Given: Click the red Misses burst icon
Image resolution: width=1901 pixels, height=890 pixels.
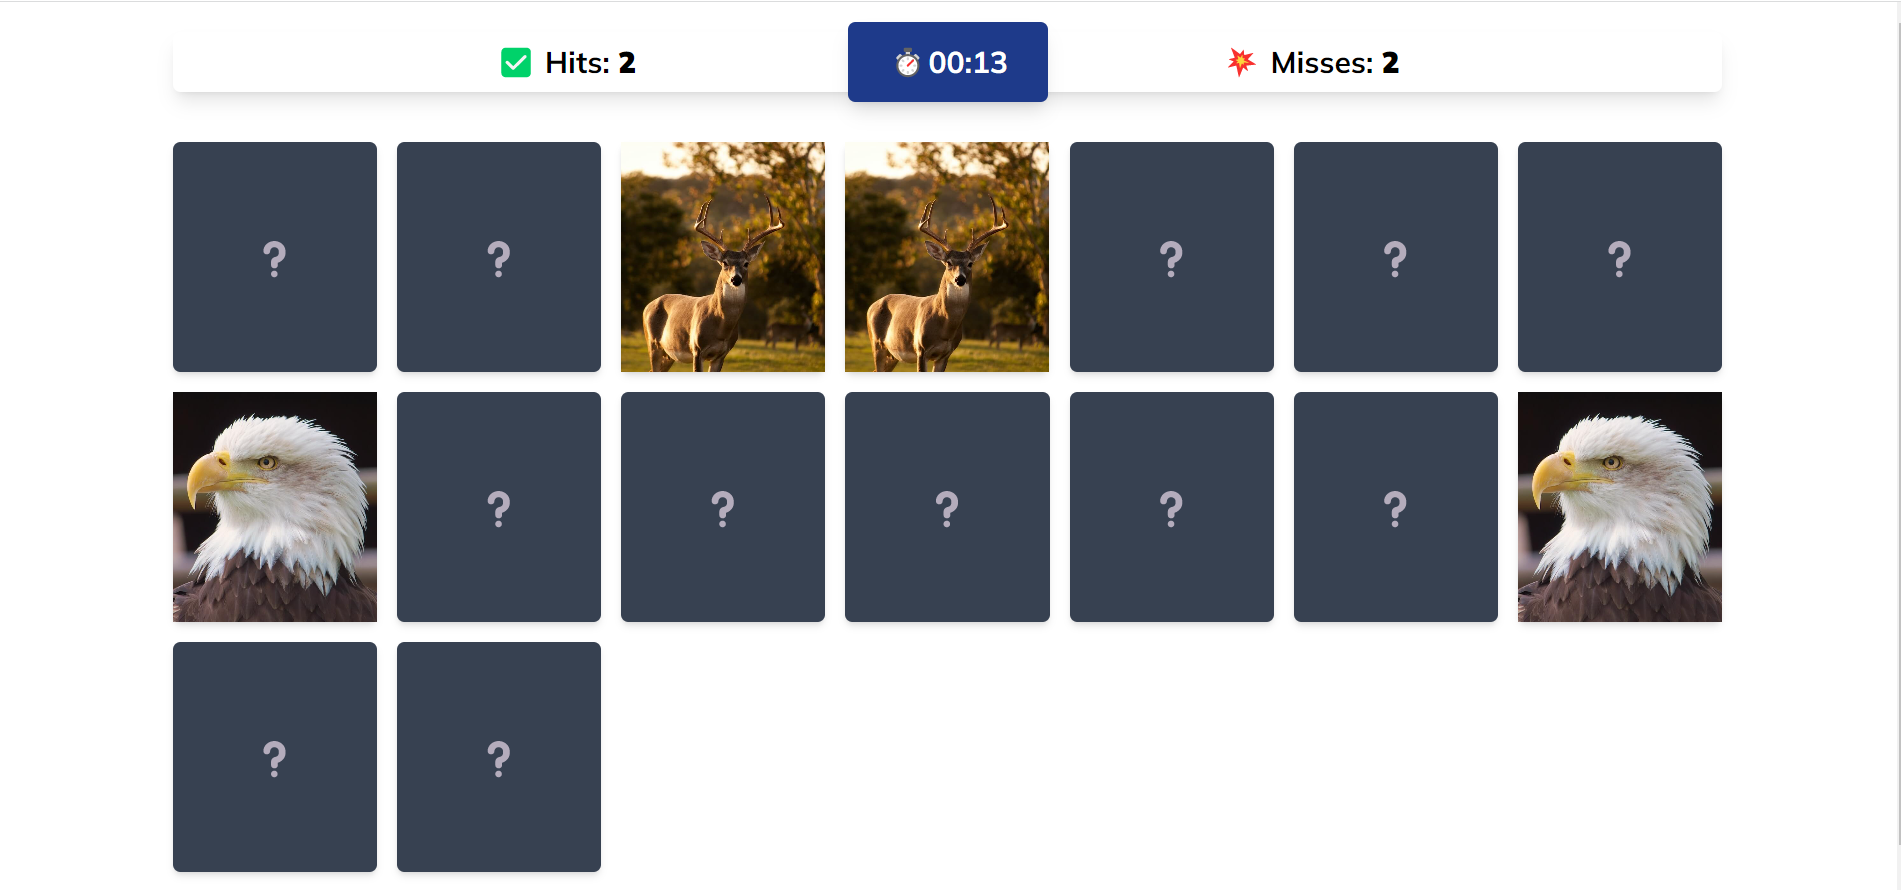Looking at the screenshot, I should 1241,62.
